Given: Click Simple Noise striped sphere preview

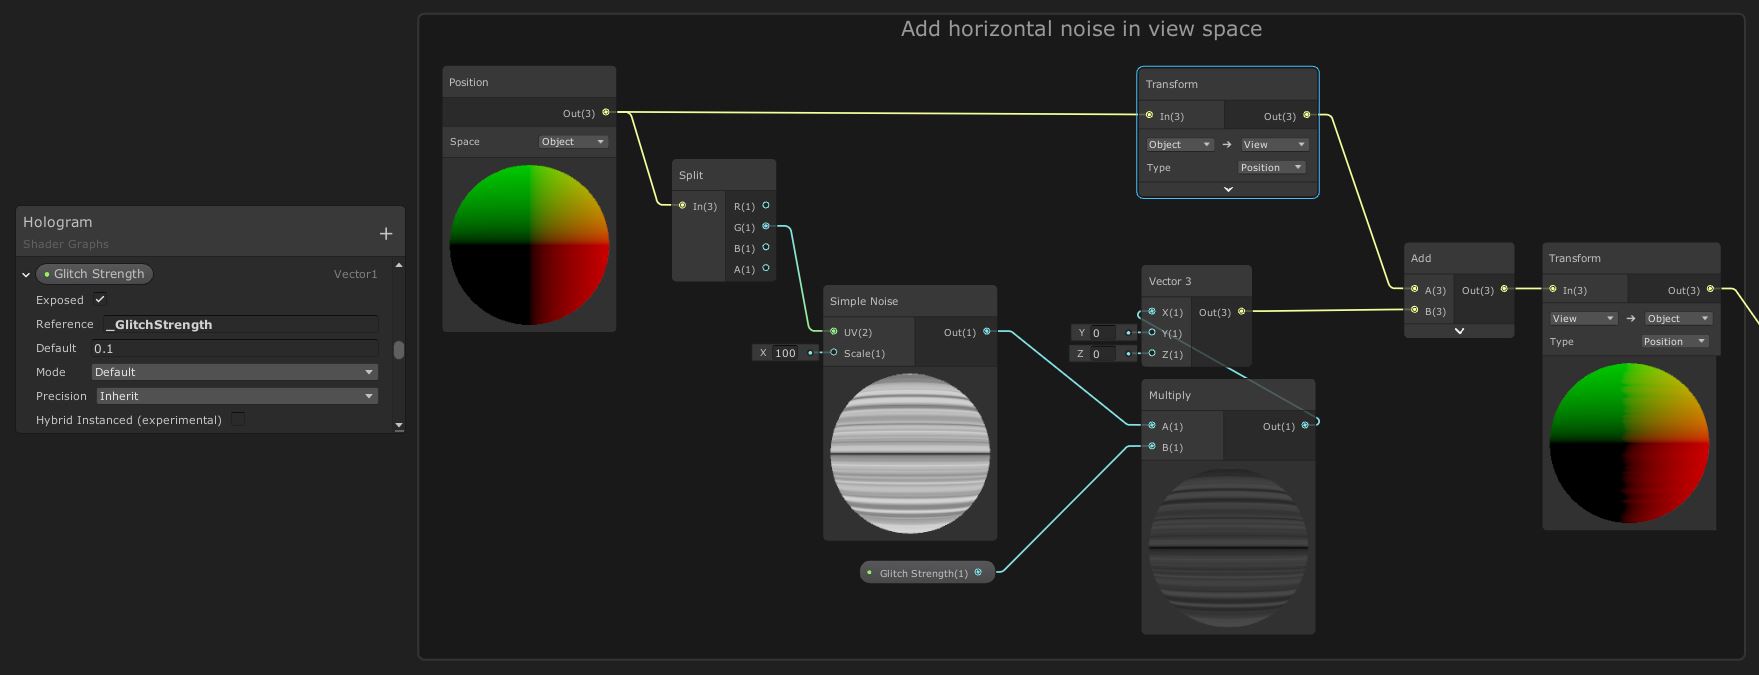Looking at the screenshot, I should tap(910, 454).
